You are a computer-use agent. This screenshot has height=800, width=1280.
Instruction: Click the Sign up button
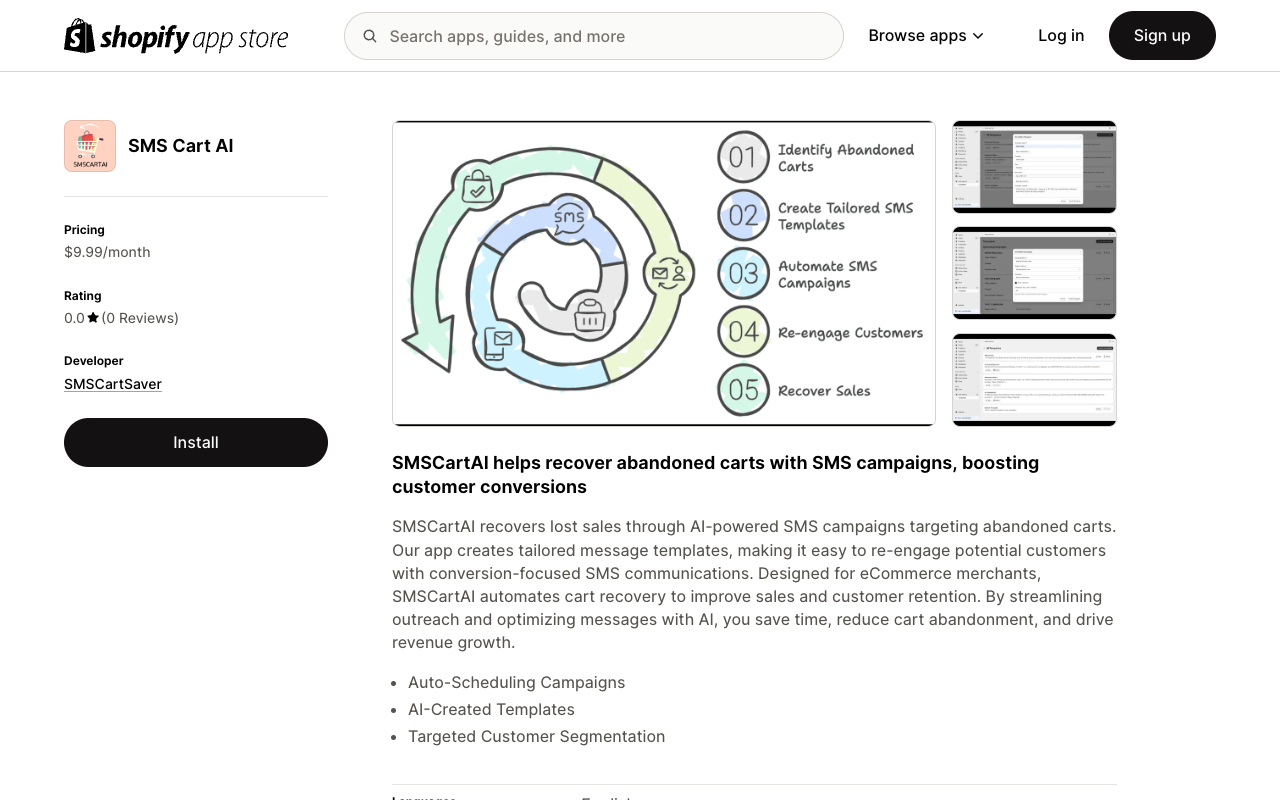pyautogui.click(x=1162, y=35)
